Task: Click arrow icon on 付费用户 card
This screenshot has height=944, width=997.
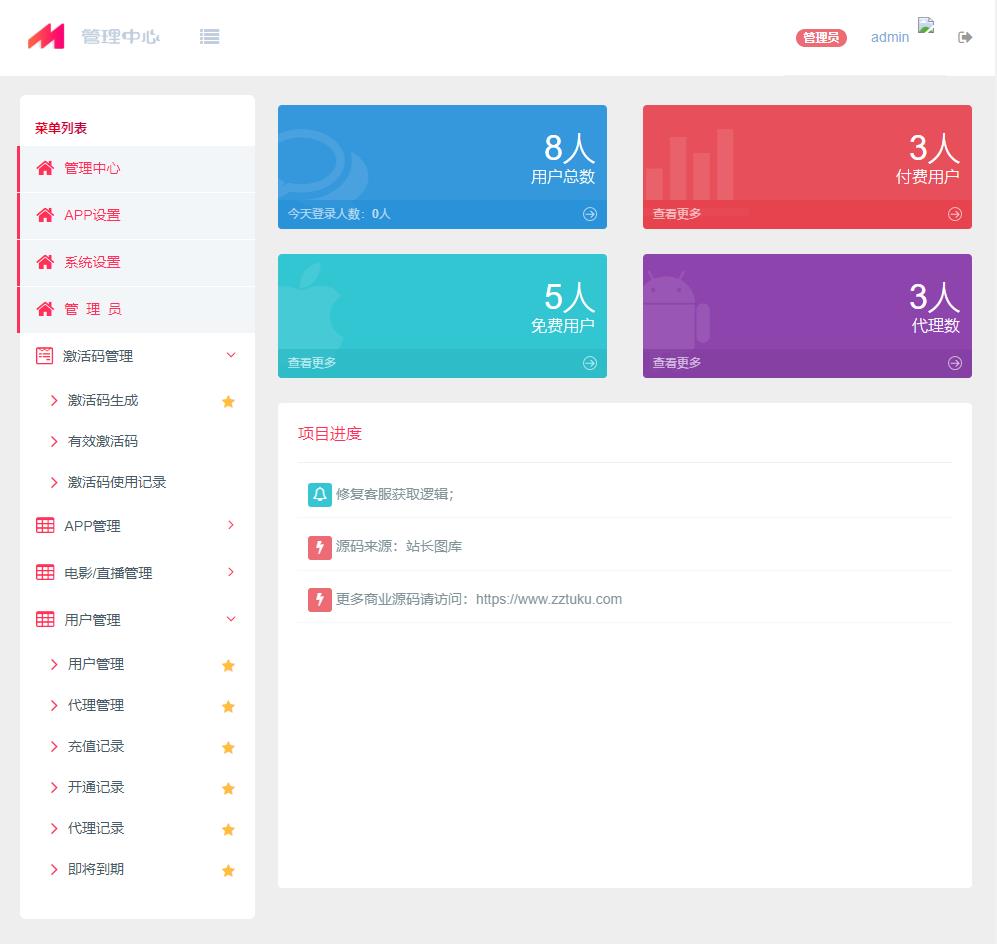Action: [x=955, y=214]
